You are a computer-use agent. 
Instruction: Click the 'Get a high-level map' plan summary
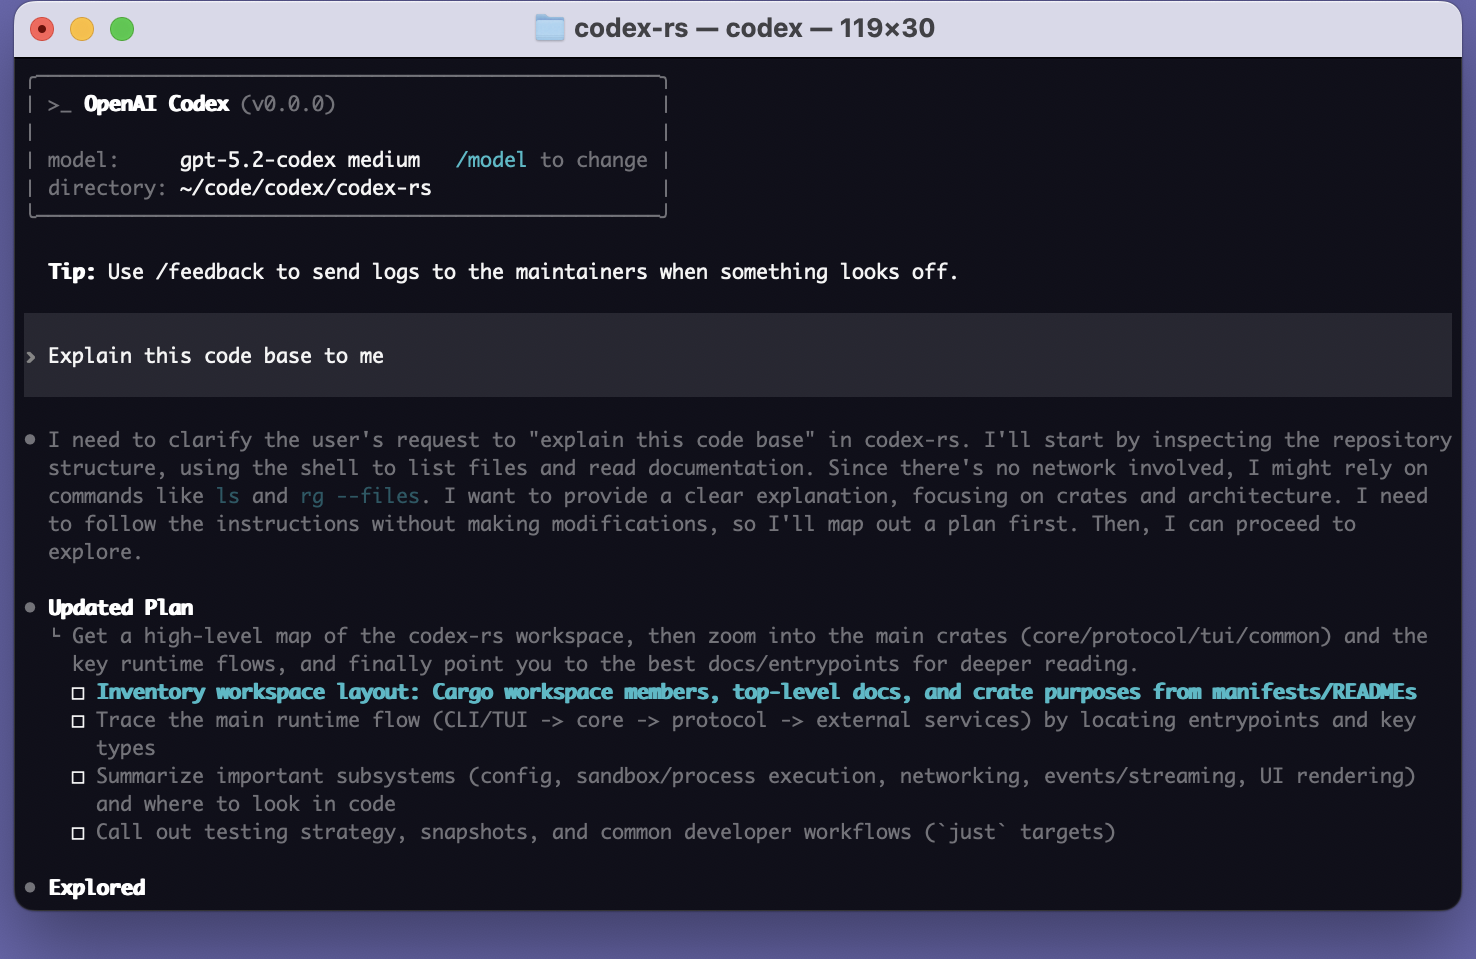(x=750, y=650)
